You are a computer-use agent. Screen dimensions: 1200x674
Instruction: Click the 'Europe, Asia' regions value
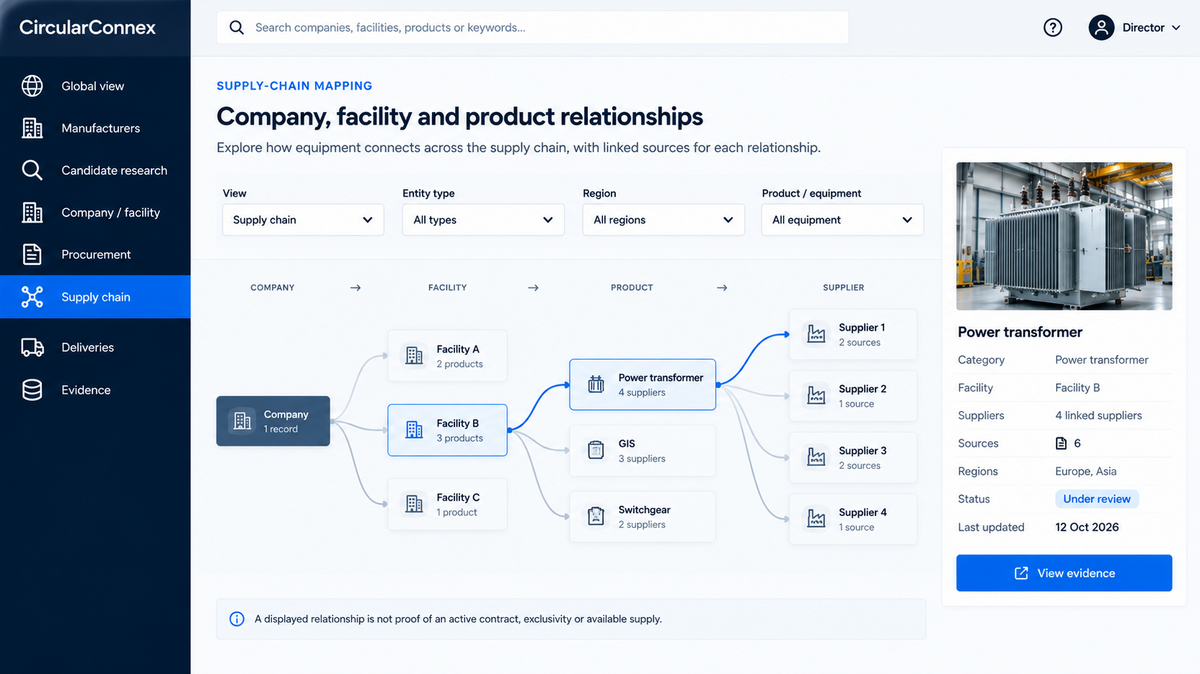1086,471
